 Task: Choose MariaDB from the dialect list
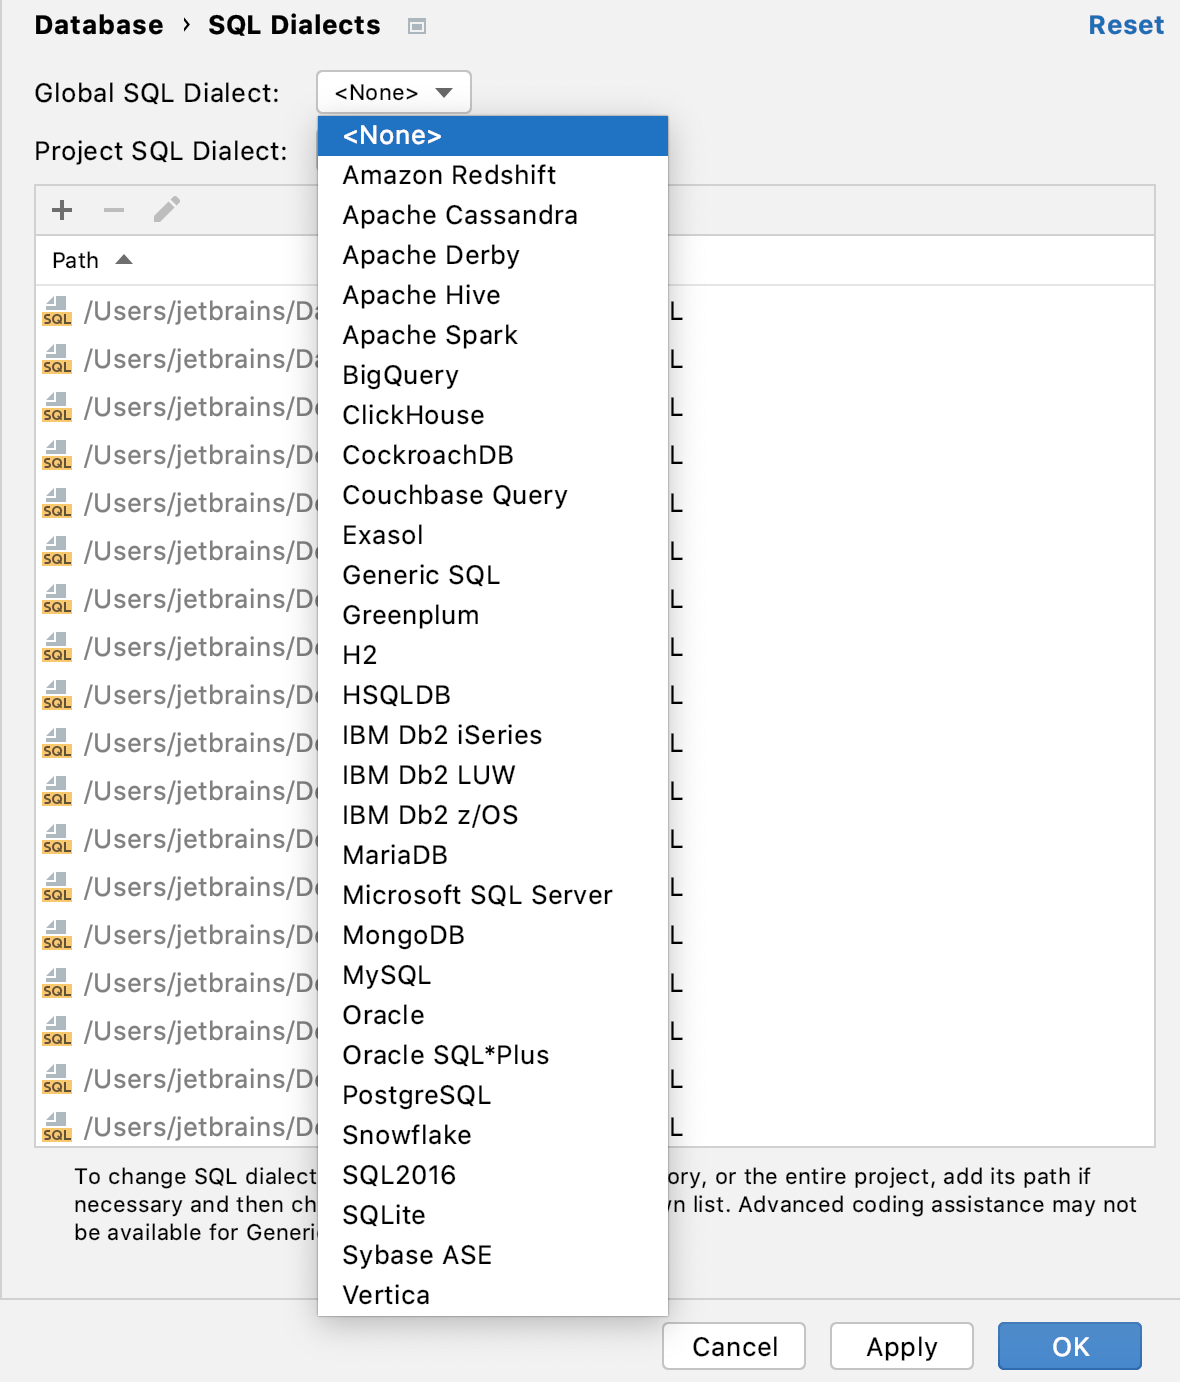coord(395,855)
